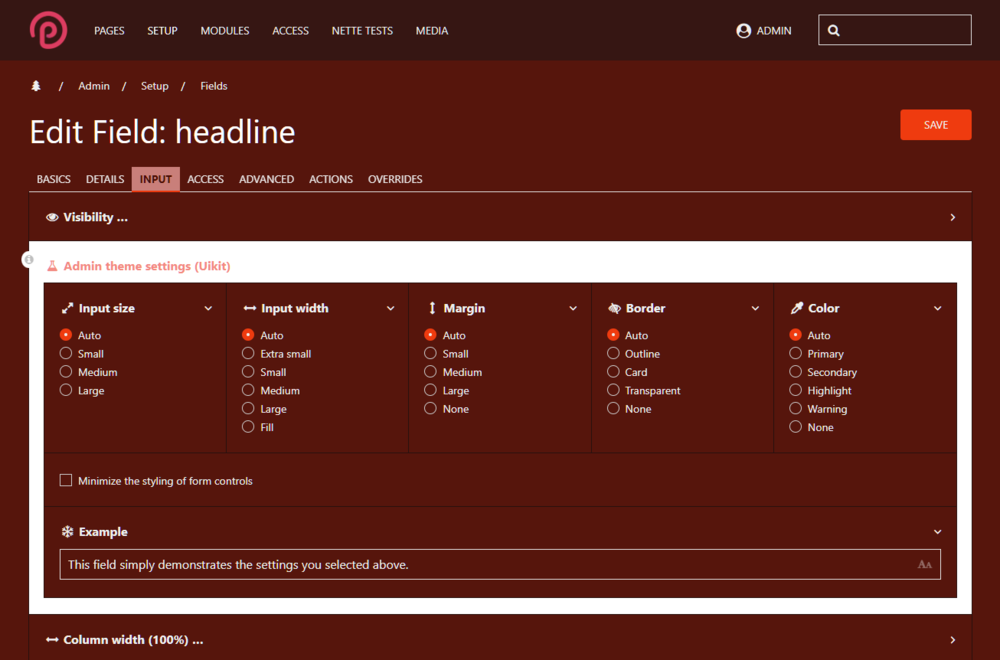Select the Highlight color option
The height and width of the screenshot is (660, 1000).
tap(796, 390)
